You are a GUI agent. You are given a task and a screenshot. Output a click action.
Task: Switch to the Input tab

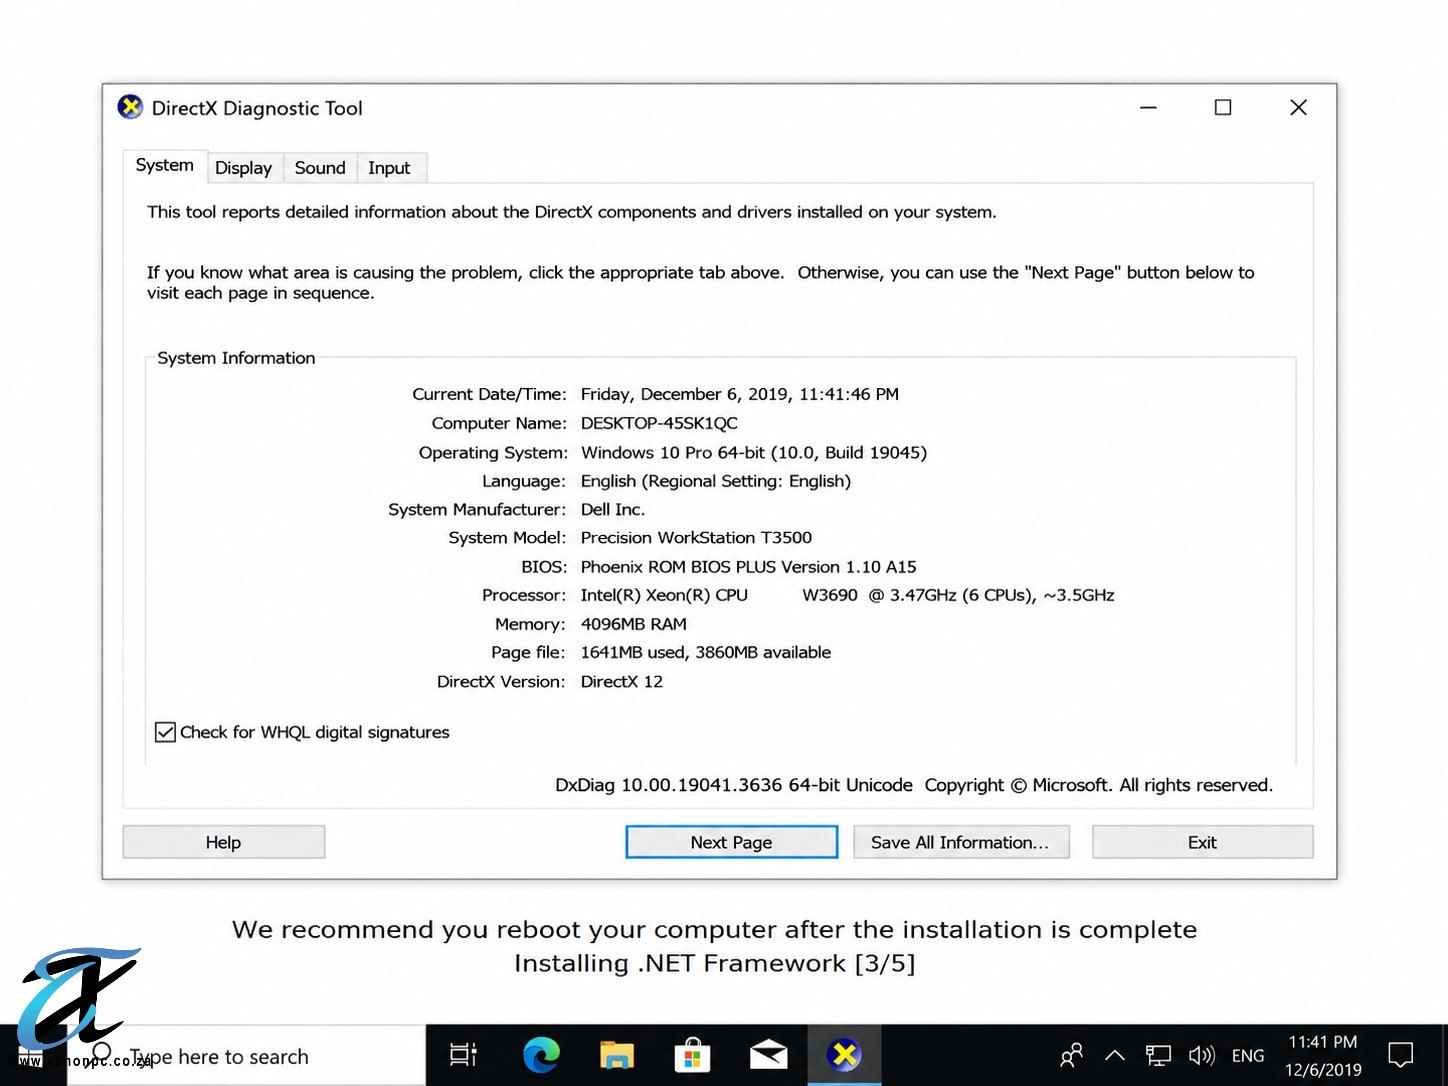[389, 168]
